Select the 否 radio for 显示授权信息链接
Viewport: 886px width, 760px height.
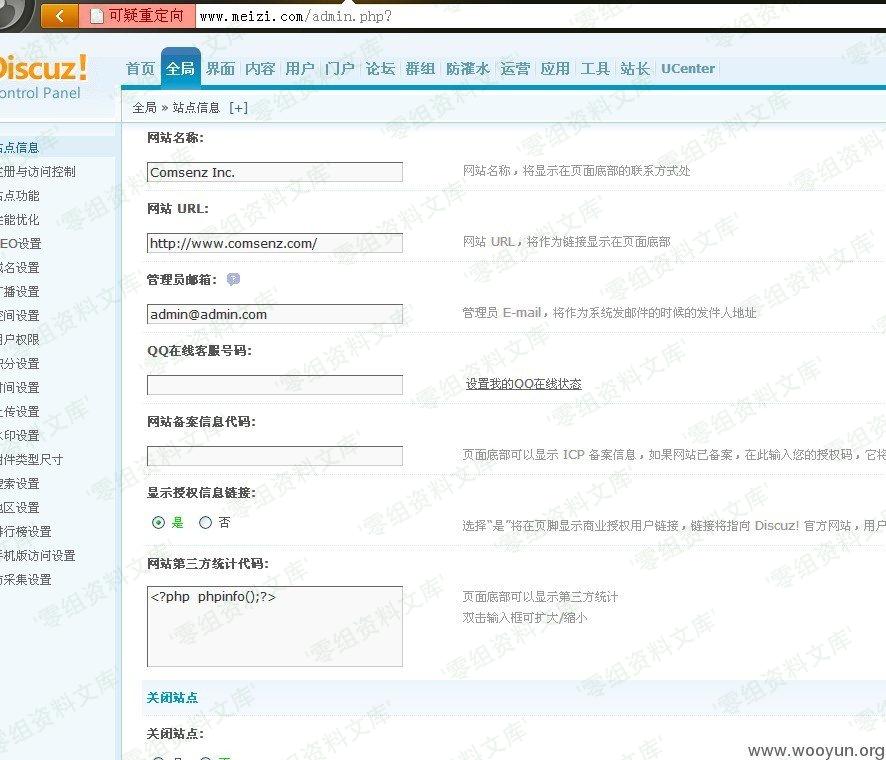206,522
